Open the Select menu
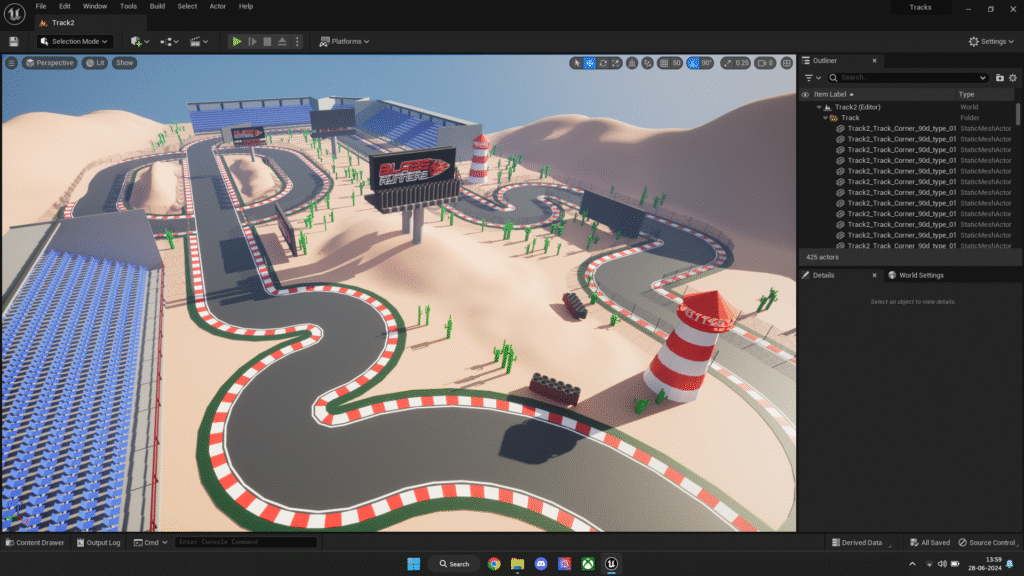1024x576 pixels. click(x=187, y=6)
